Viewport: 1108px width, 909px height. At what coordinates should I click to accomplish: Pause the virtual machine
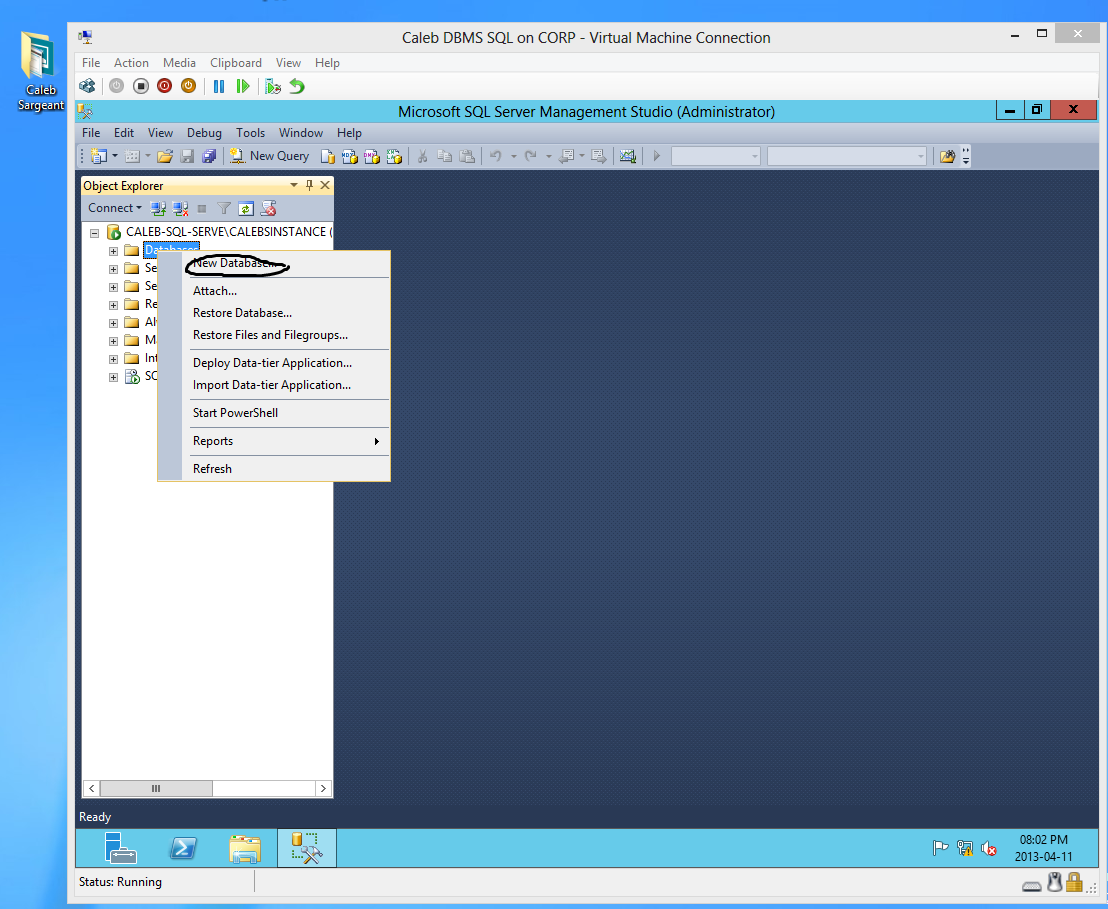pos(219,86)
